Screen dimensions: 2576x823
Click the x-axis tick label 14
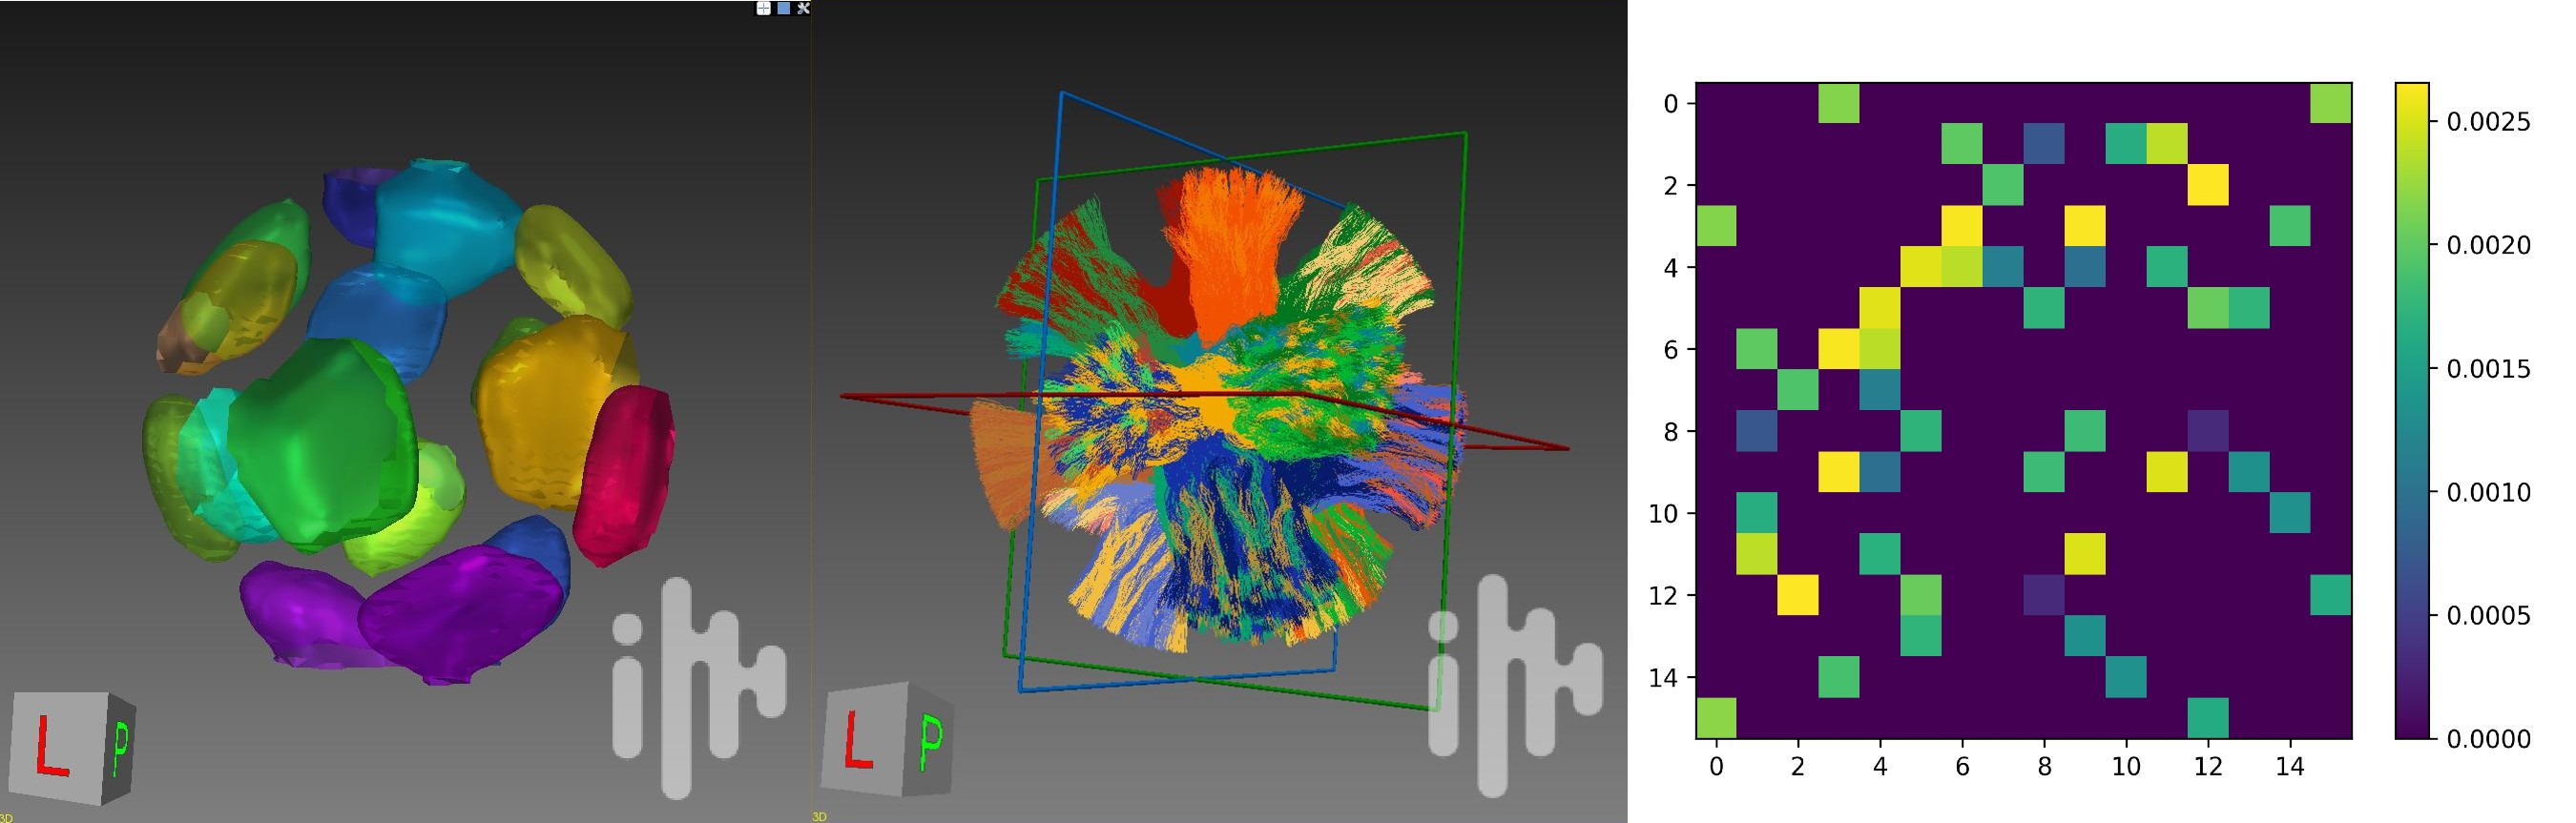(2290, 767)
